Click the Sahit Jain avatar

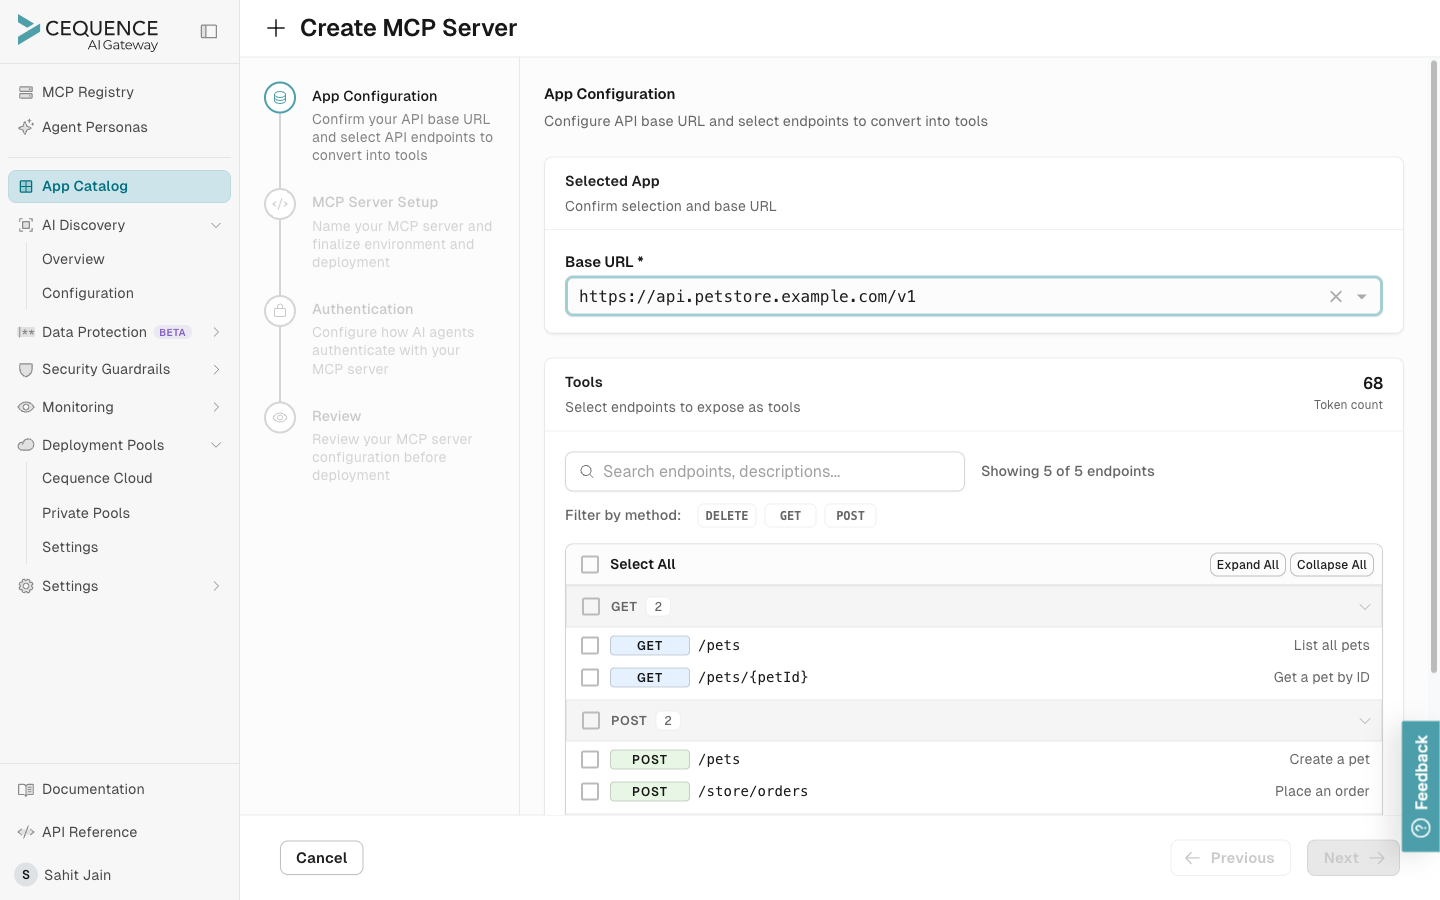26,875
